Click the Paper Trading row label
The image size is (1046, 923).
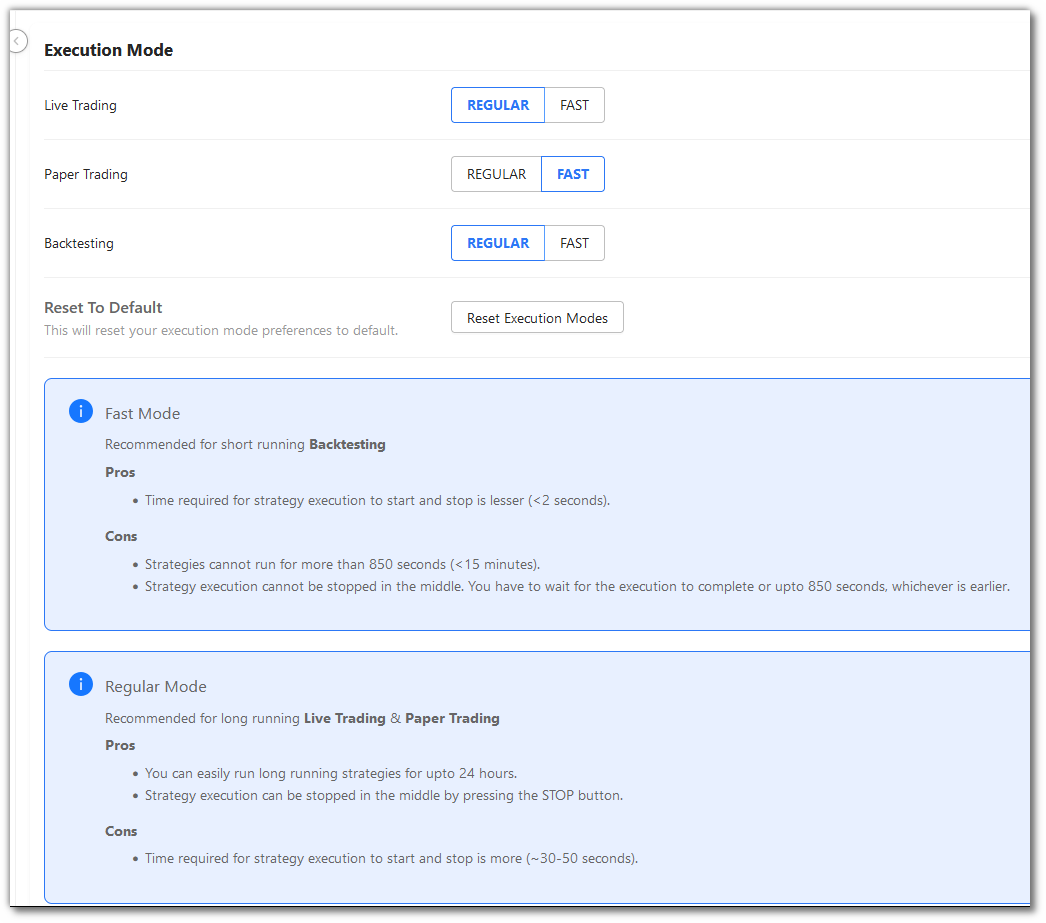click(86, 174)
